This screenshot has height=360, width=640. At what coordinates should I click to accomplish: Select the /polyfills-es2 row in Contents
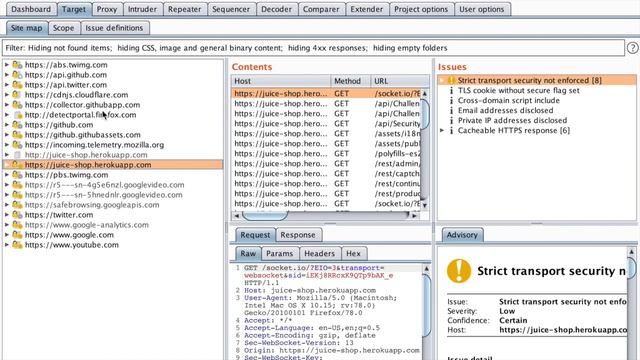327,153
